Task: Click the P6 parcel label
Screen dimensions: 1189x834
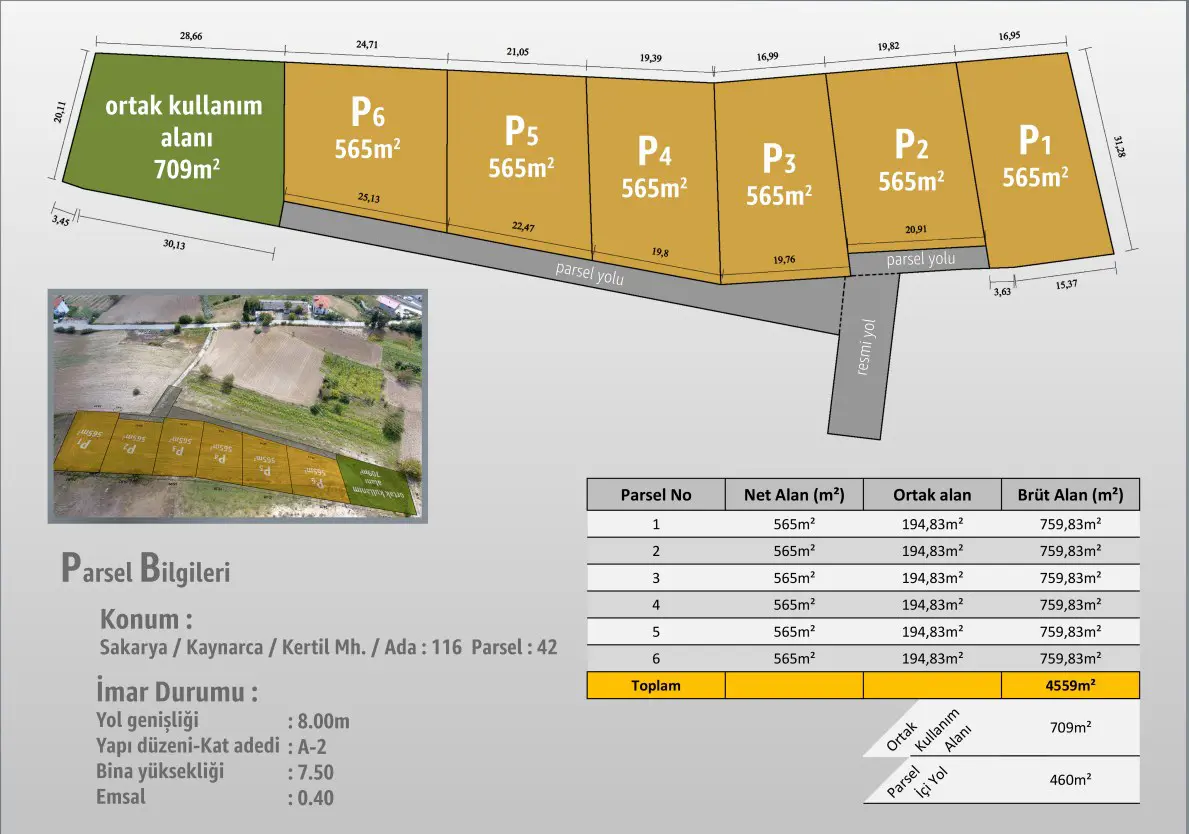Action: [x=368, y=112]
